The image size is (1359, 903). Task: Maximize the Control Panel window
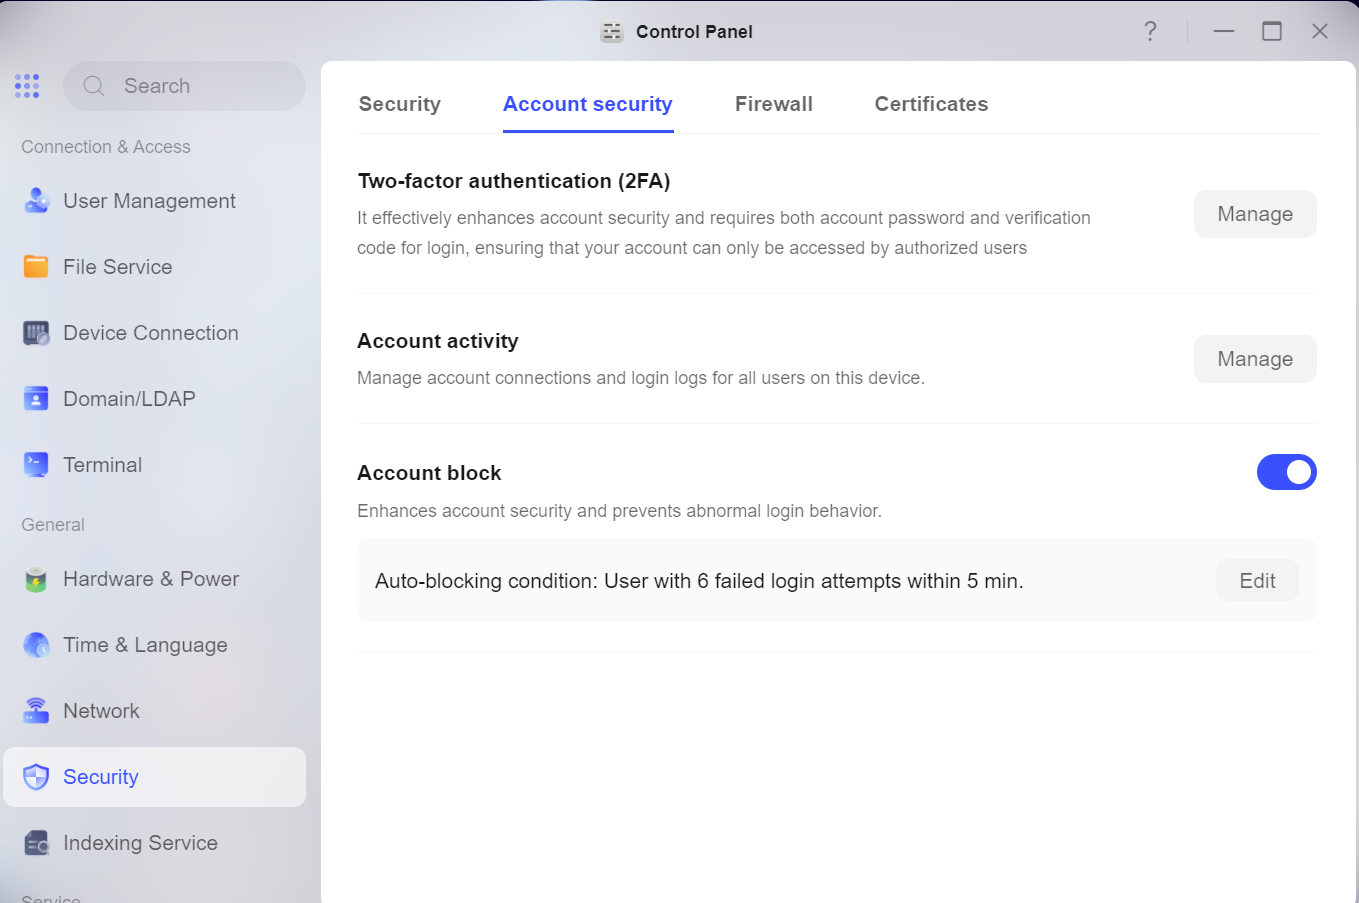click(x=1272, y=31)
